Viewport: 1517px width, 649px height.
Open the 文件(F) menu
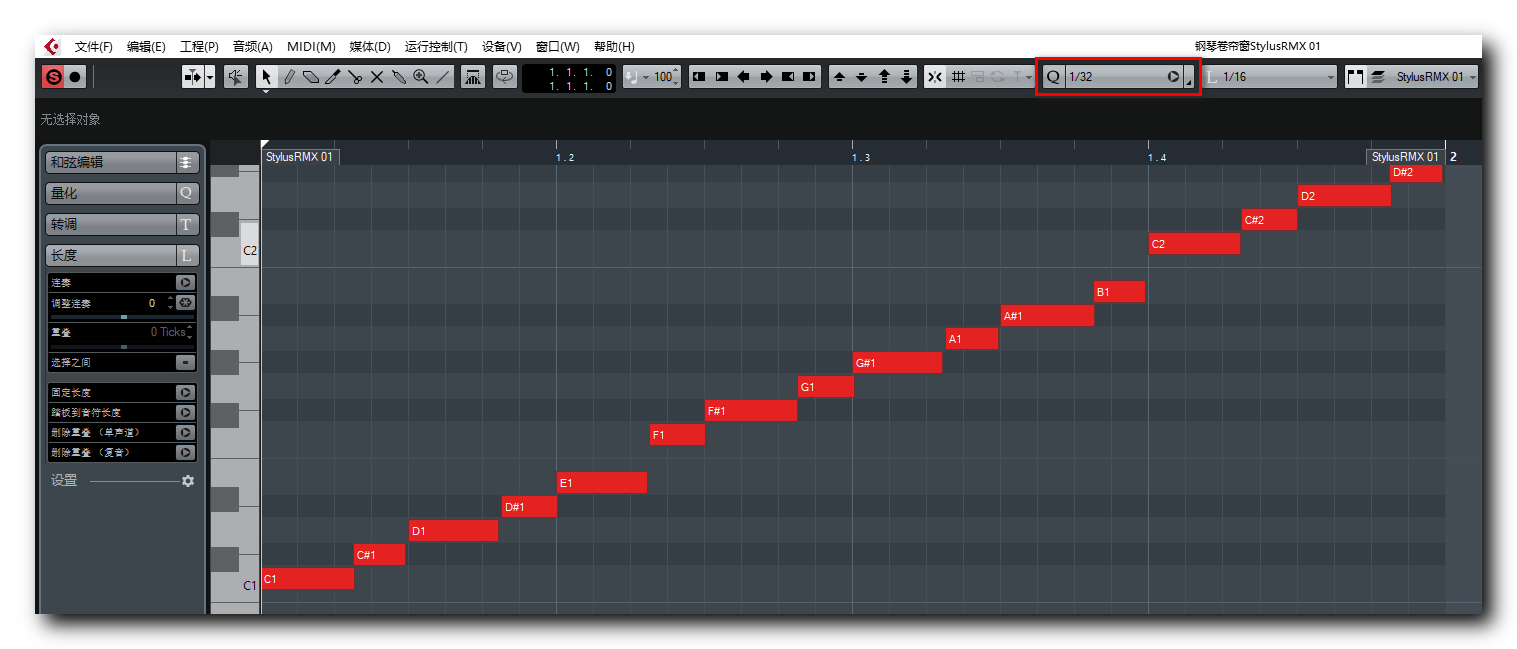94,46
